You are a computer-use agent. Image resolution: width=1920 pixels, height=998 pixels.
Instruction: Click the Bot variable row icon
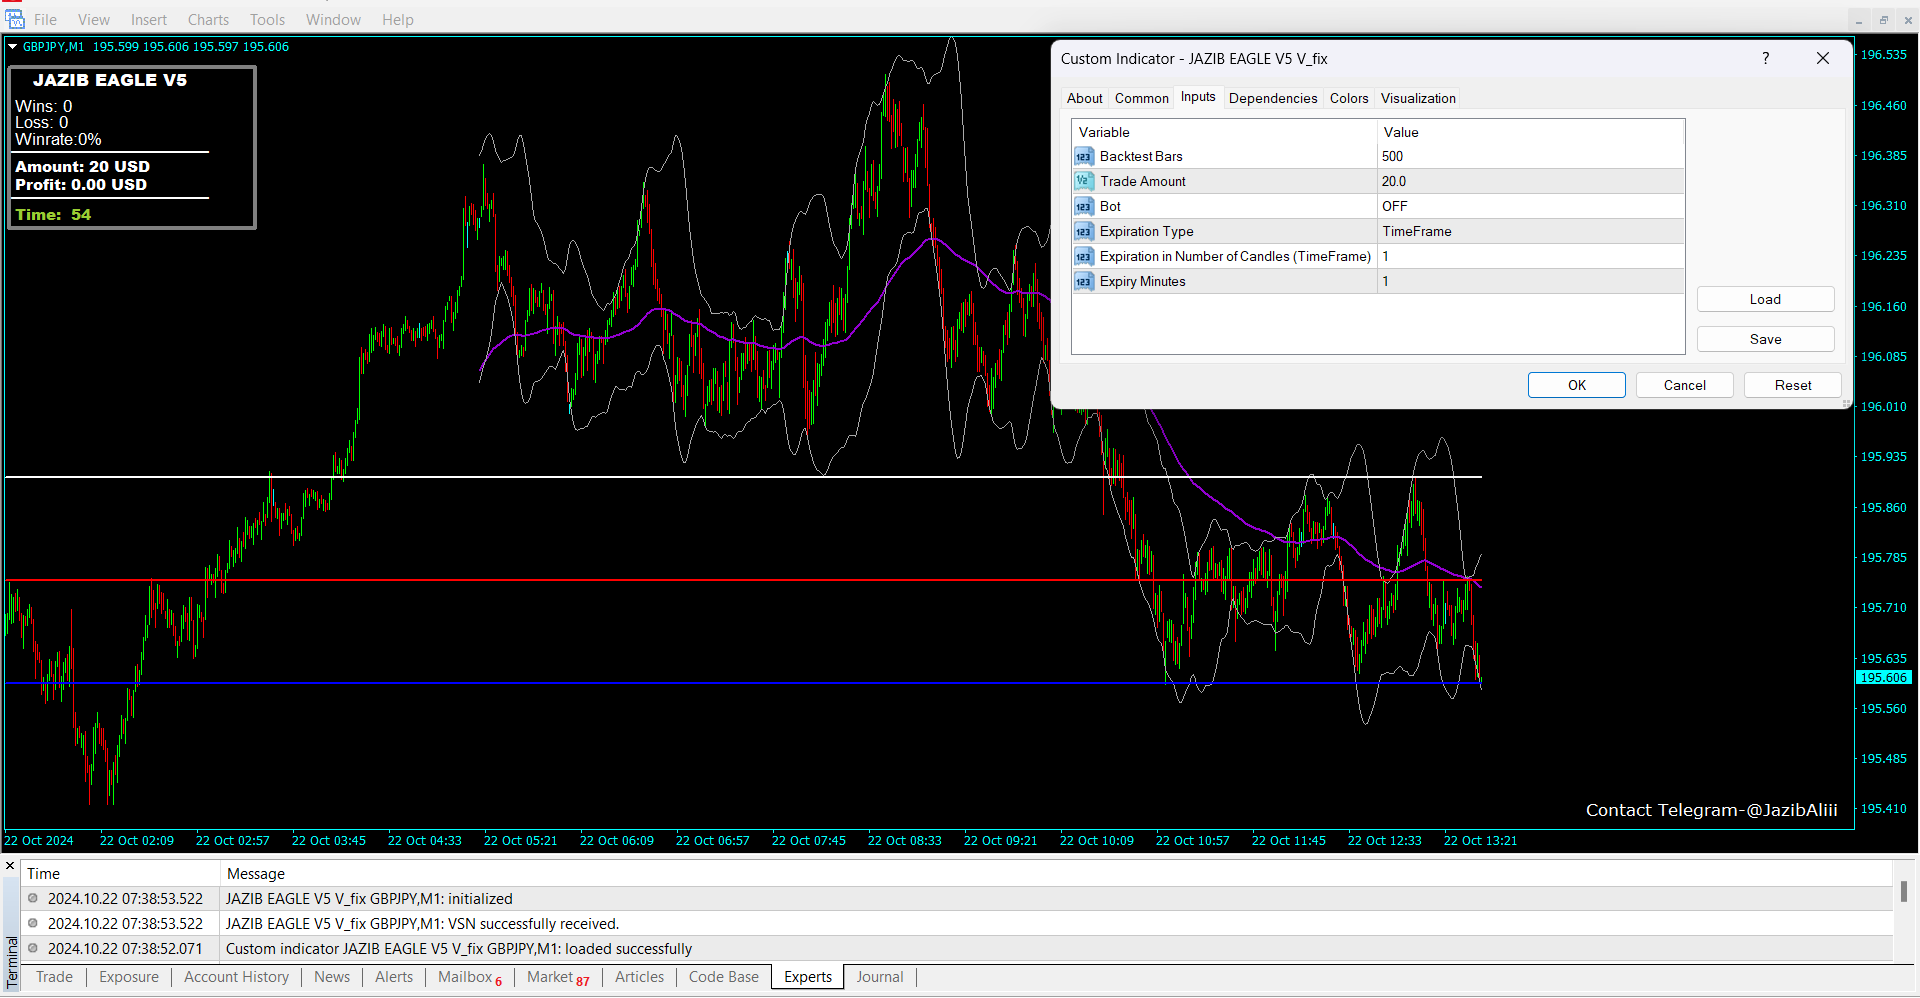[x=1084, y=207]
